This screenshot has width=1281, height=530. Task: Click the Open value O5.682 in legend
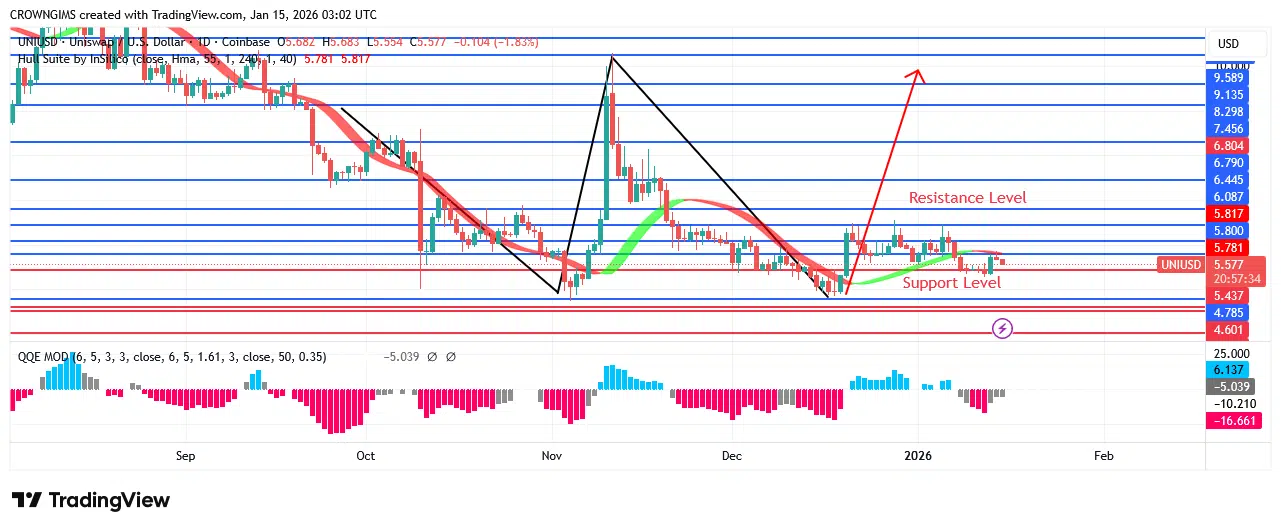point(298,42)
